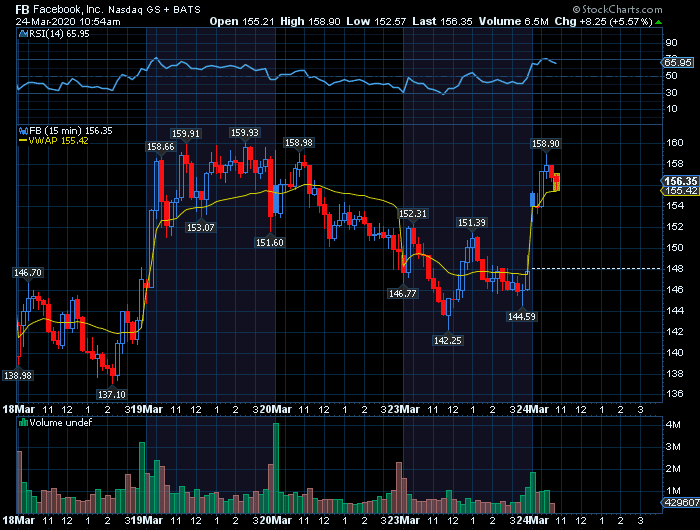Screen dimensions: 700x530
Task: Click the 159.91 price high label
Action: (186, 134)
